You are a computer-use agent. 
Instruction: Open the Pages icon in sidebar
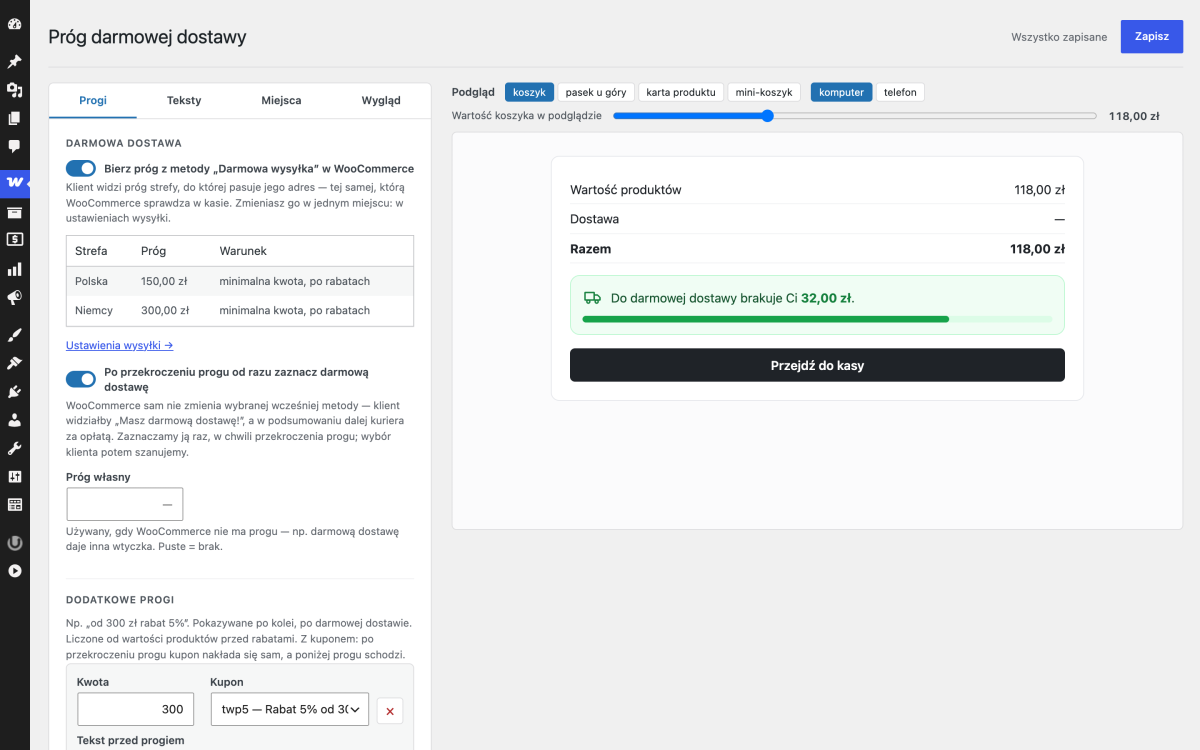pyautogui.click(x=14, y=118)
